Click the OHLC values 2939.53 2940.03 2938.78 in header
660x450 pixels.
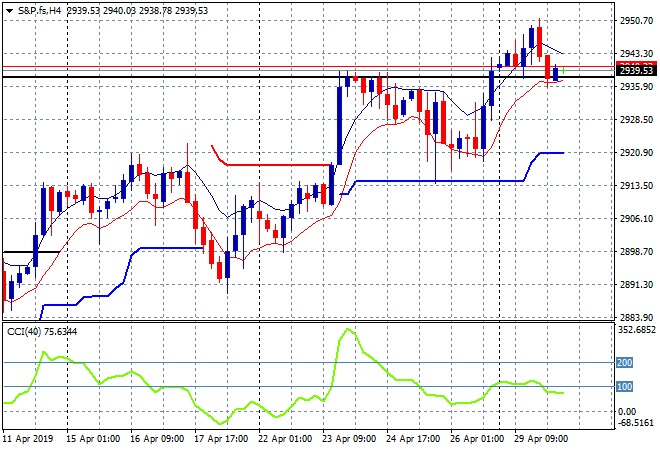point(120,11)
